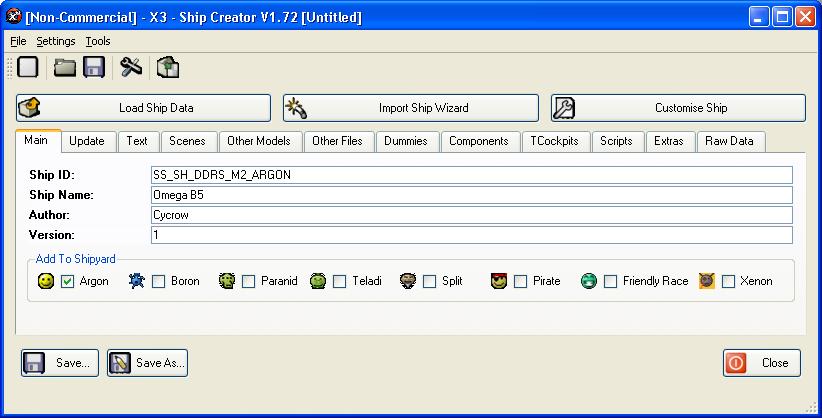Switch to the Update tab
Image resolution: width=822 pixels, height=418 pixels.
click(87, 141)
